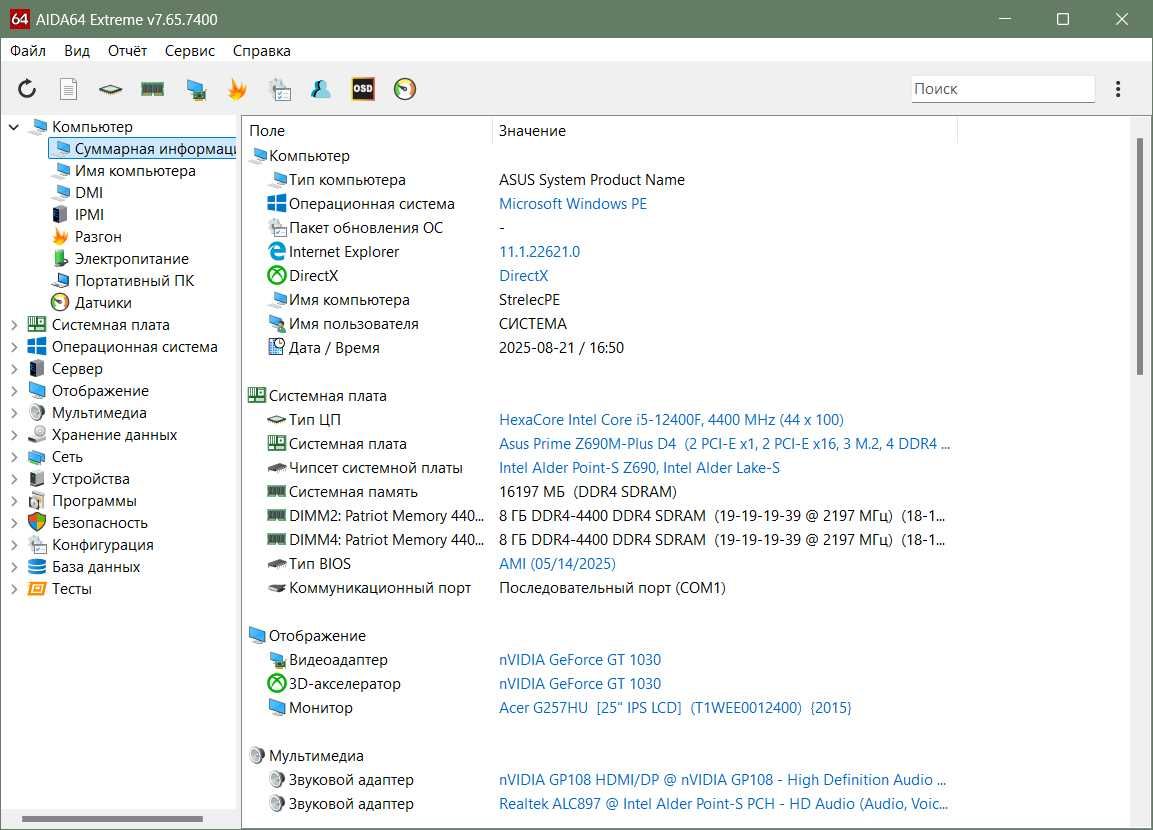Click the Refresh toolbar icon
This screenshot has height=830, width=1153.
click(27, 89)
